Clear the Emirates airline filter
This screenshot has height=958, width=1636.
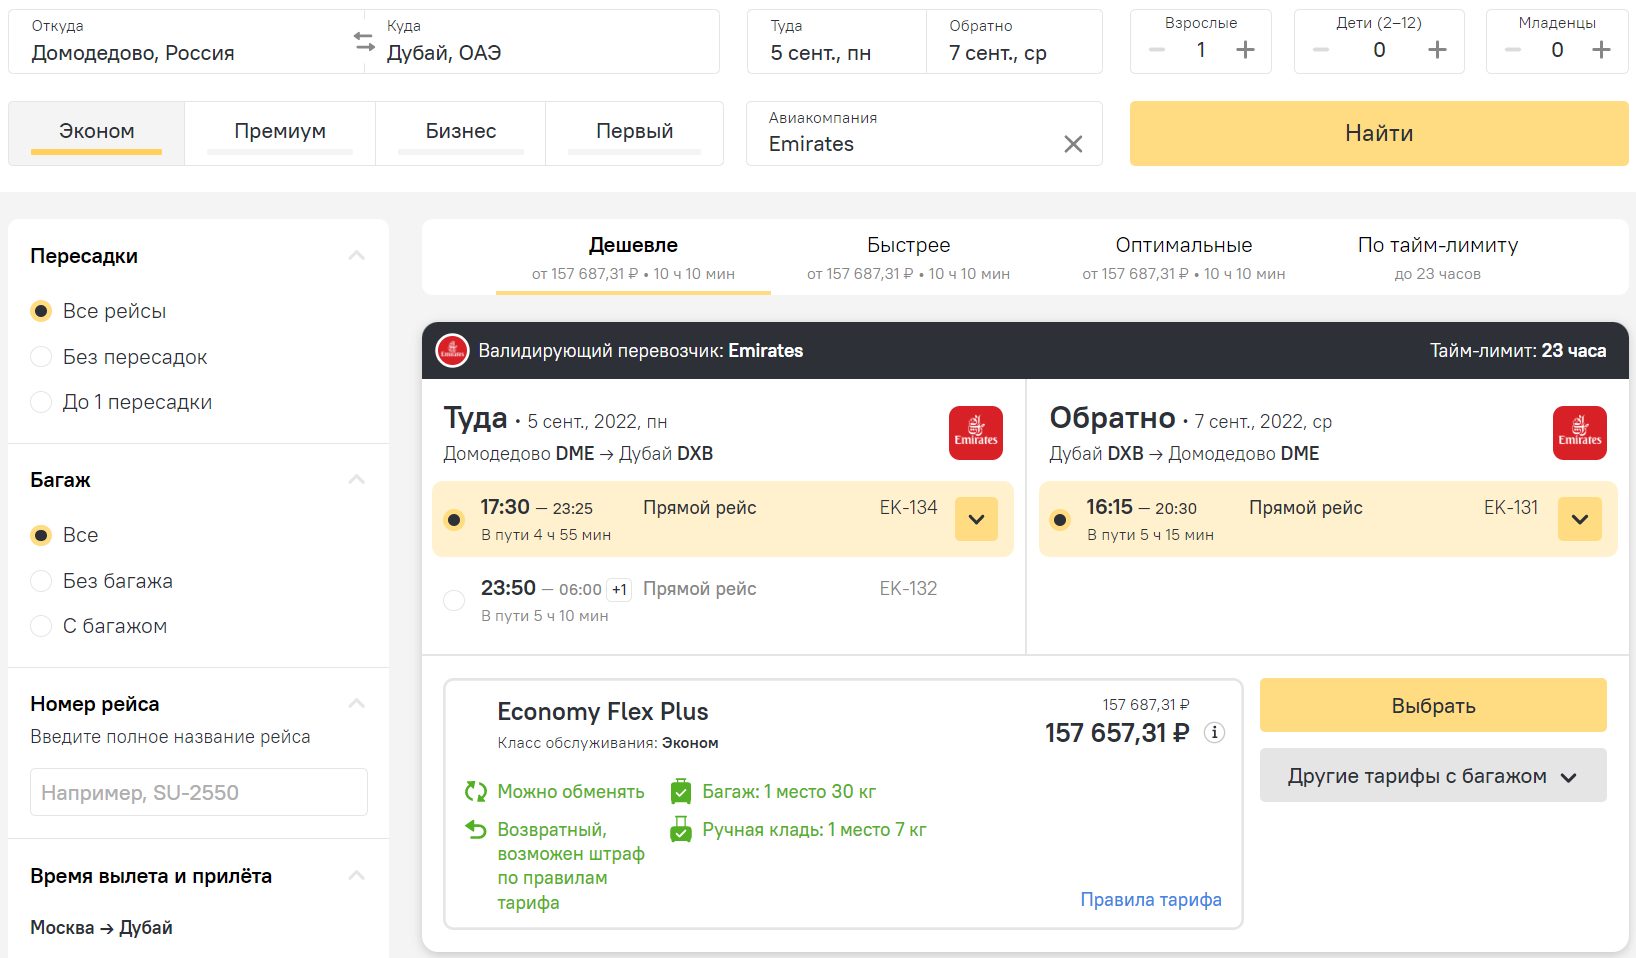[x=1073, y=144]
